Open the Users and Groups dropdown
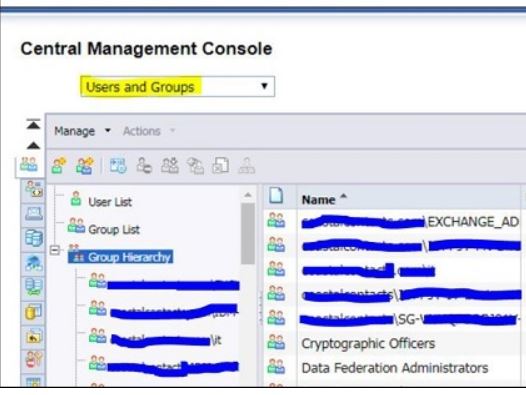Image resolution: width=526 pixels, height=395 pixels. coord(177,87)
